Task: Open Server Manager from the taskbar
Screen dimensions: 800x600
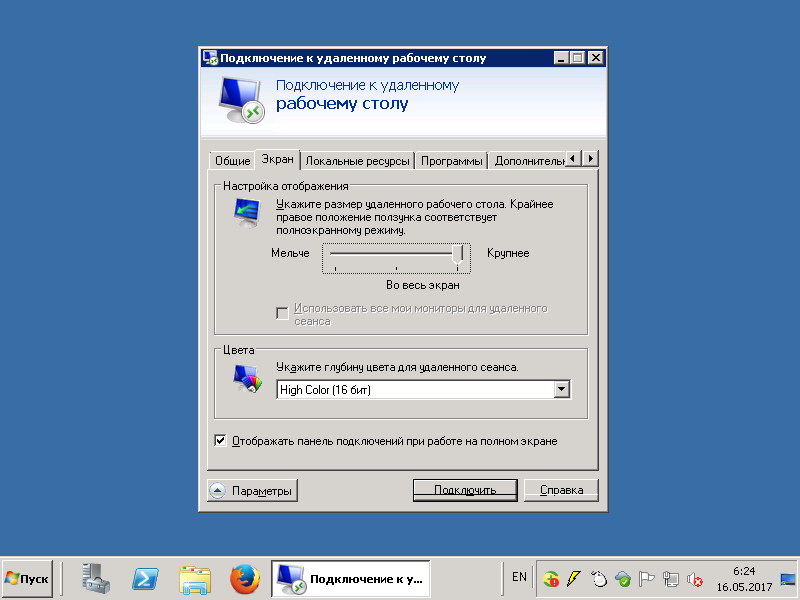Action: pyautogui.click(x=96, y=579)
